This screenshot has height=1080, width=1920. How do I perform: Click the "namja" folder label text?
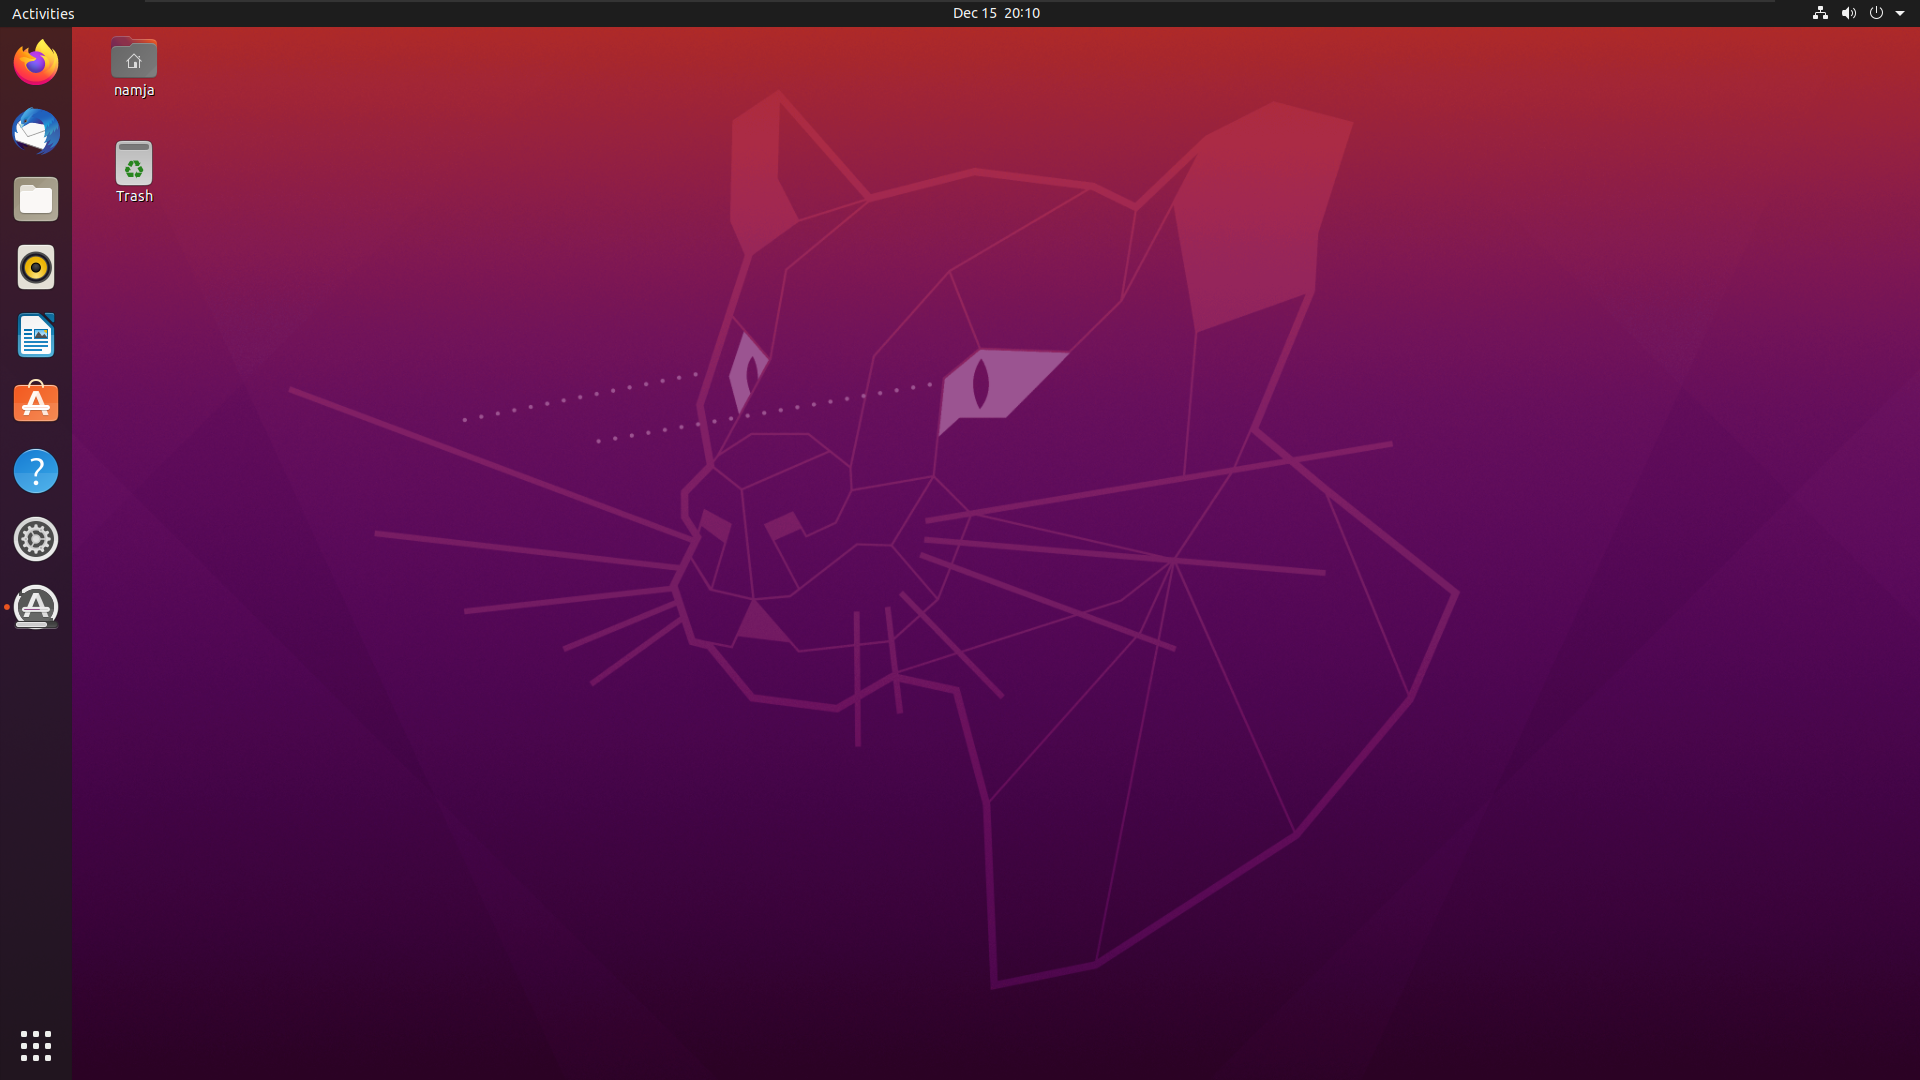tap(134, 90)
